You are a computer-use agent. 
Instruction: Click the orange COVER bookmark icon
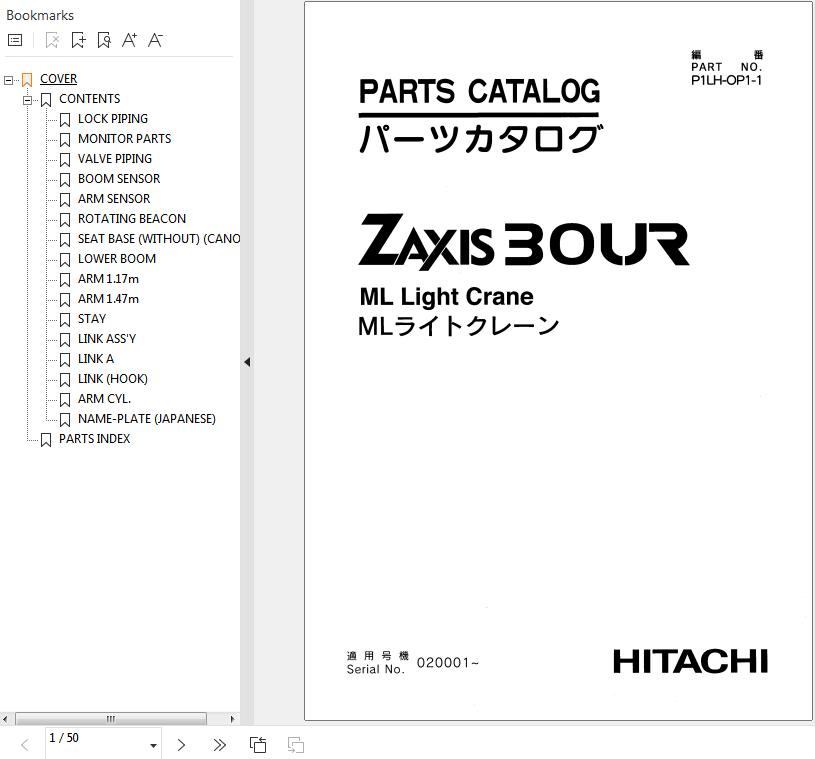[27, 80]
